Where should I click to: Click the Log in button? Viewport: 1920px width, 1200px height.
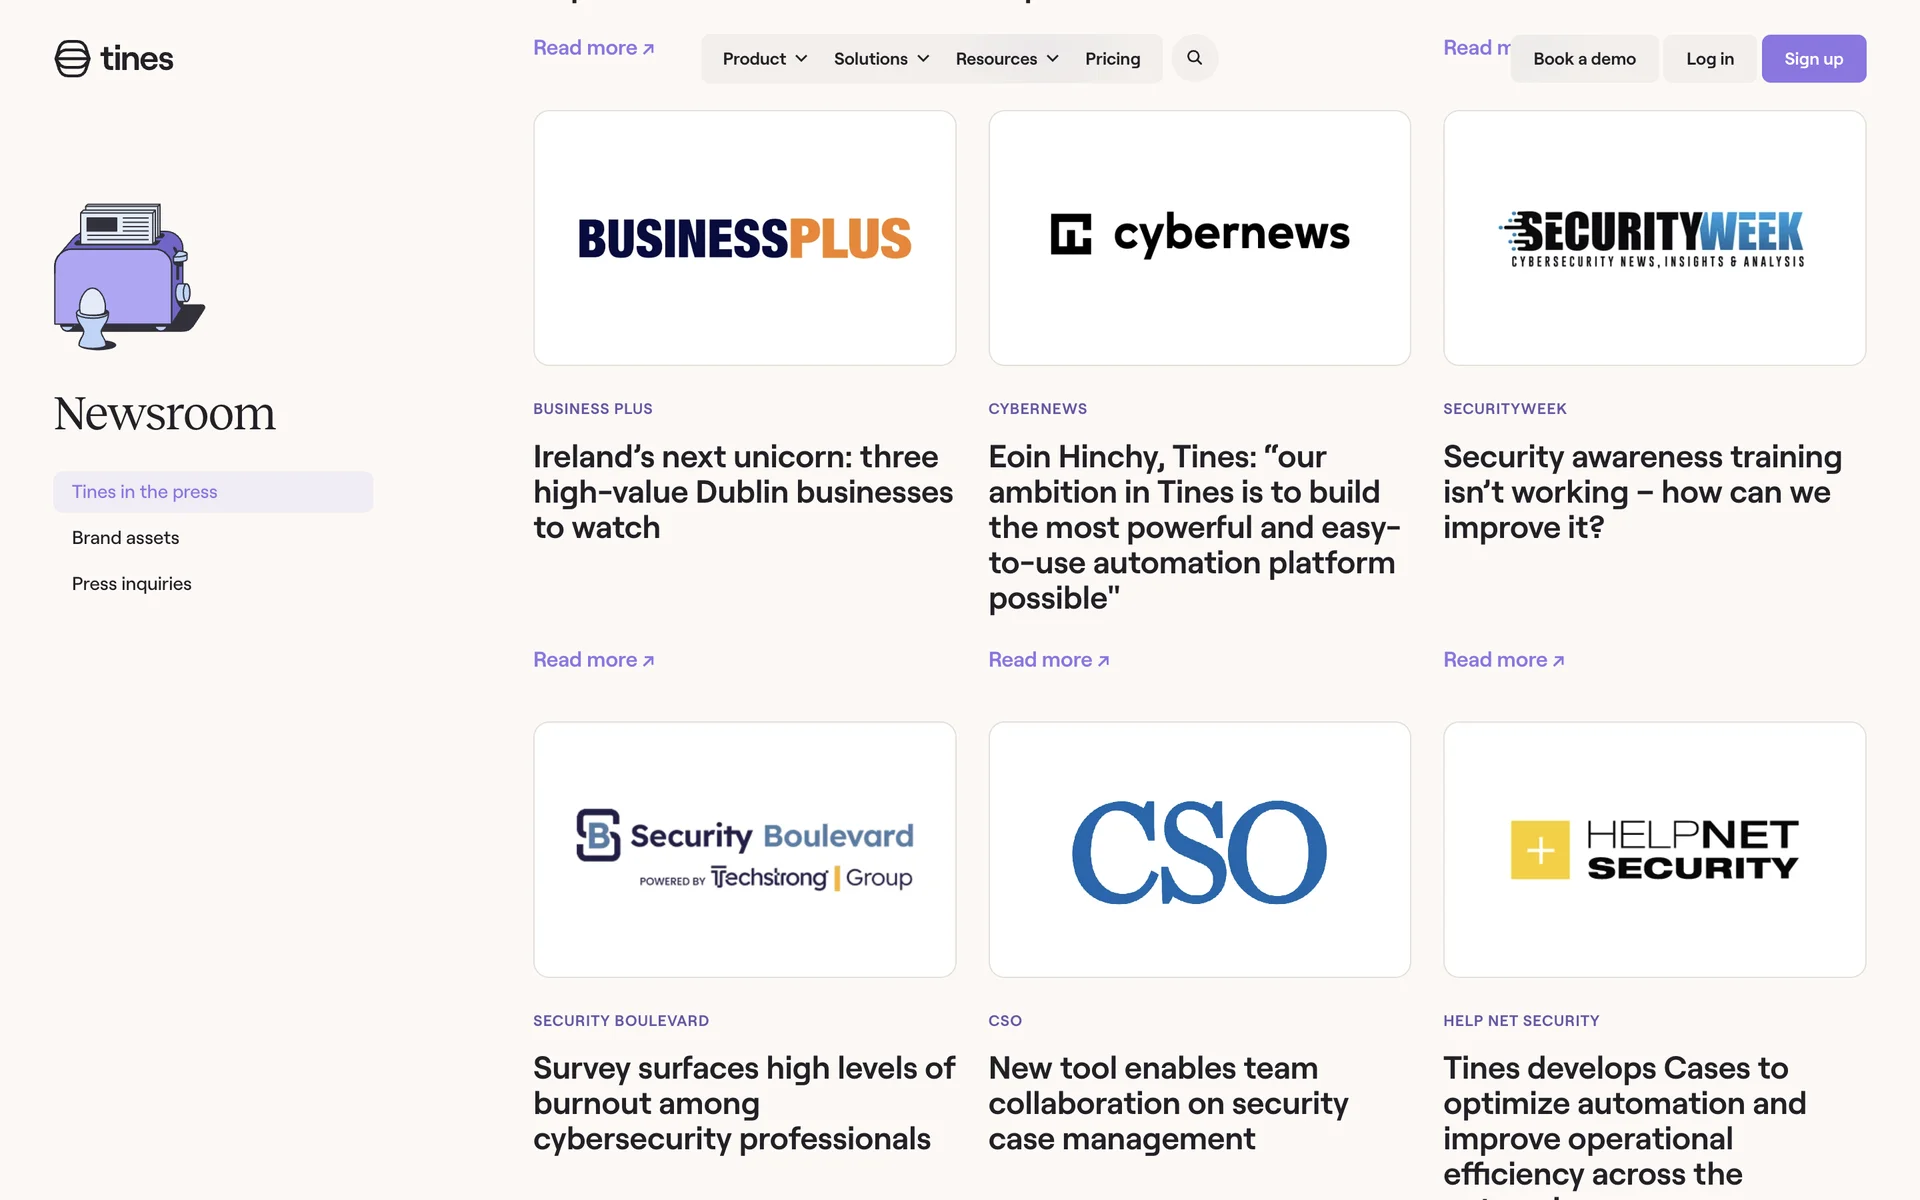coord(1709,59)
